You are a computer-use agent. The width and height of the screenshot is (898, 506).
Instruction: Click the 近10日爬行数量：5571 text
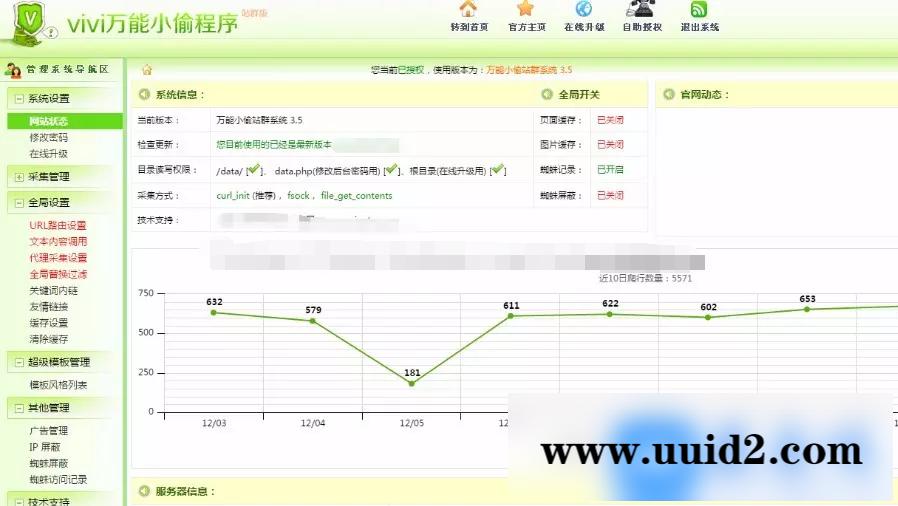click(645, 278)
